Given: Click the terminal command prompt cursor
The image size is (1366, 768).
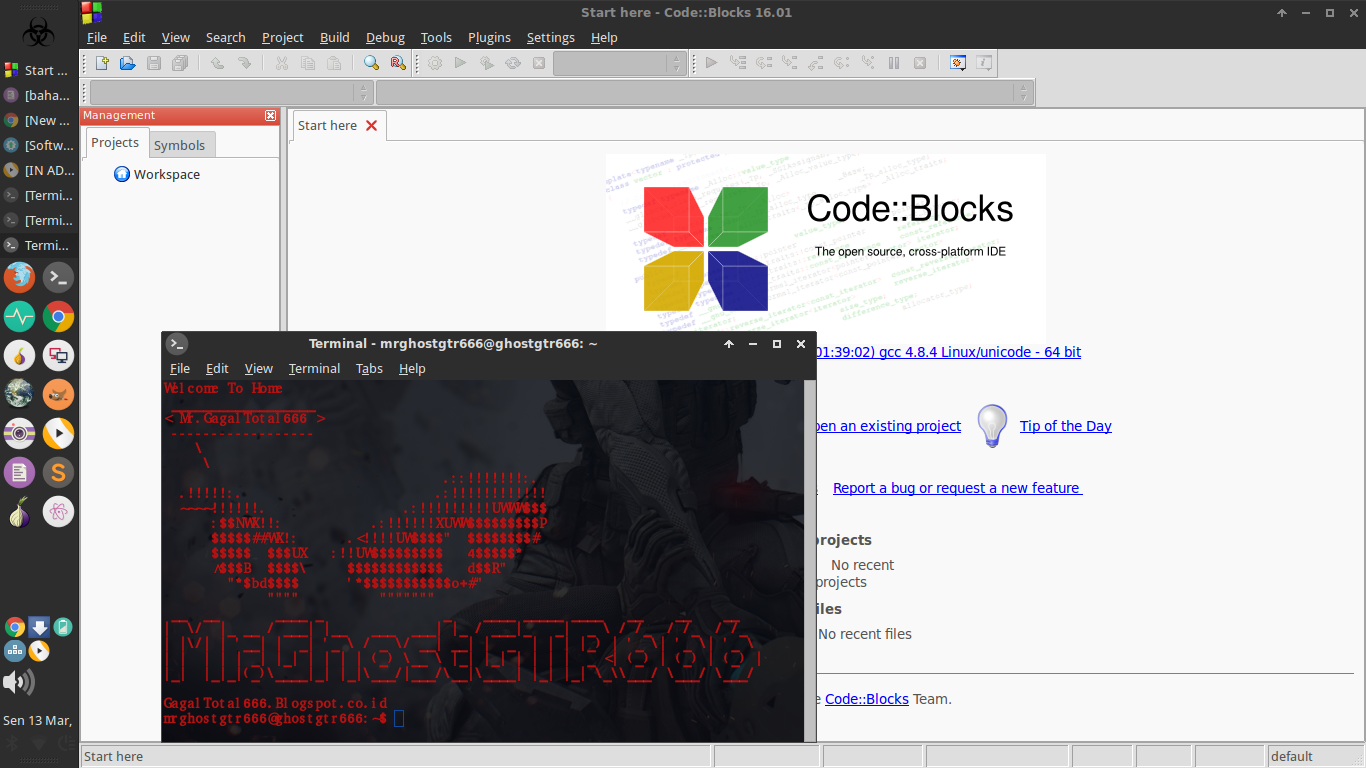Looking at the screenshot, I should (x=398, y=718).
